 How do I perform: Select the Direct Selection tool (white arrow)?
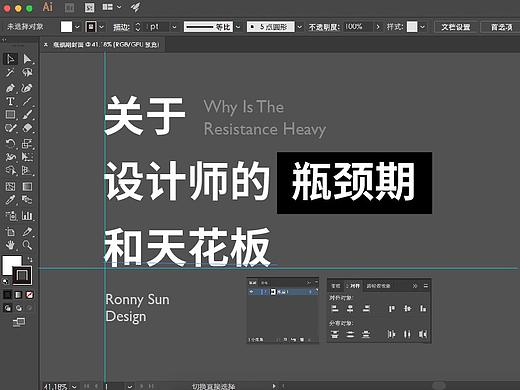click(x=27, y=59)
